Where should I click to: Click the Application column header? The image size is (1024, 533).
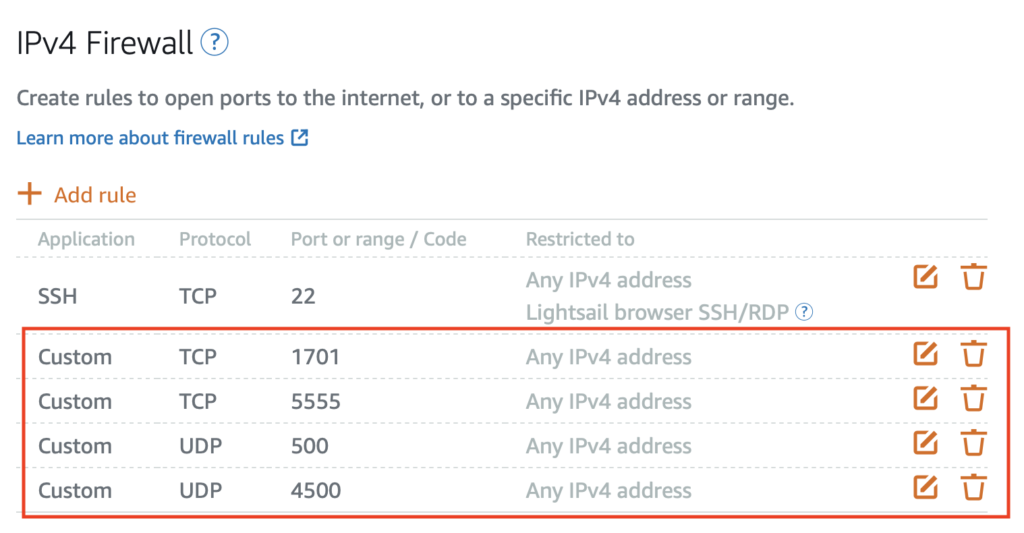(x=86, y=239)
